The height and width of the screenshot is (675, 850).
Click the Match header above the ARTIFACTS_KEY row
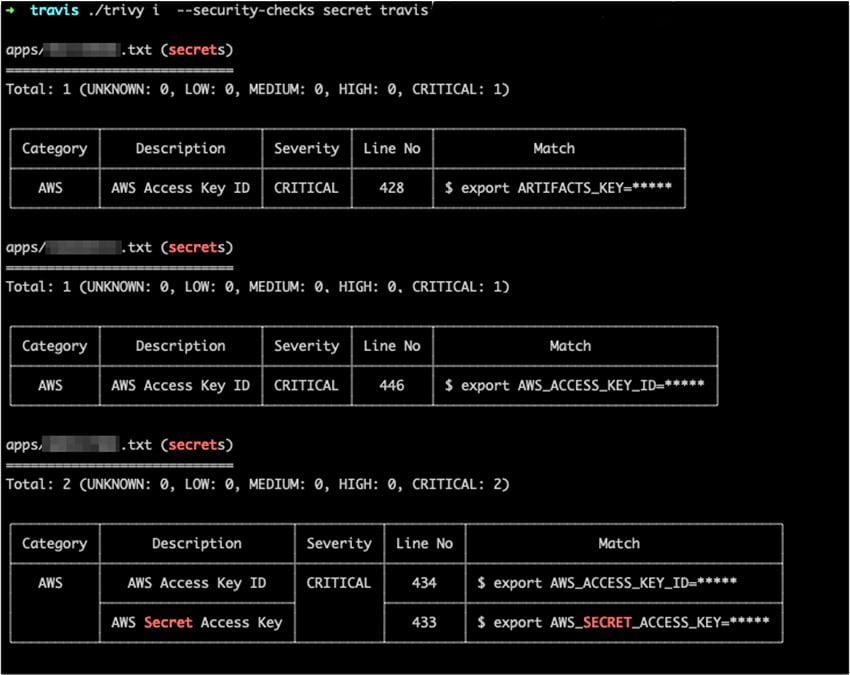click(x=554, y=148)
